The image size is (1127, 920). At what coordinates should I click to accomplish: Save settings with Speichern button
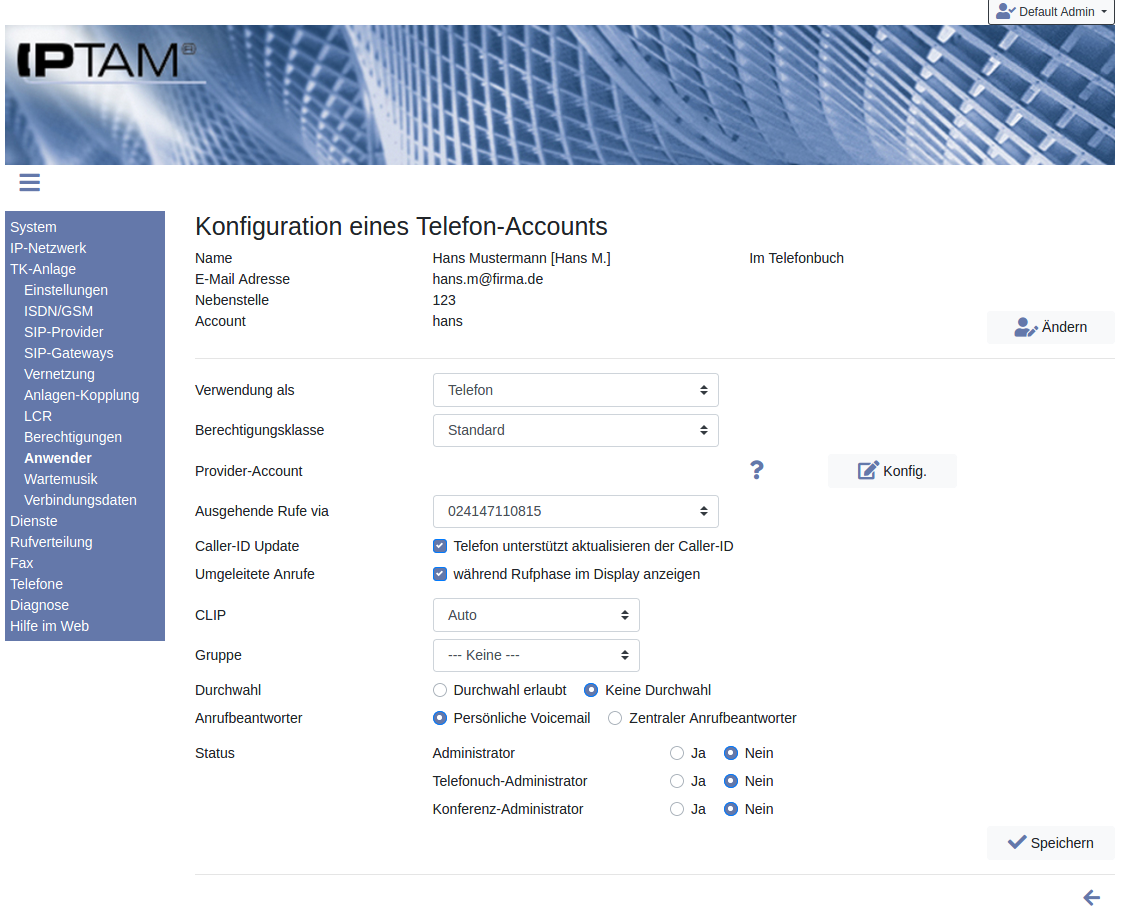click(x=1050, y=843)
